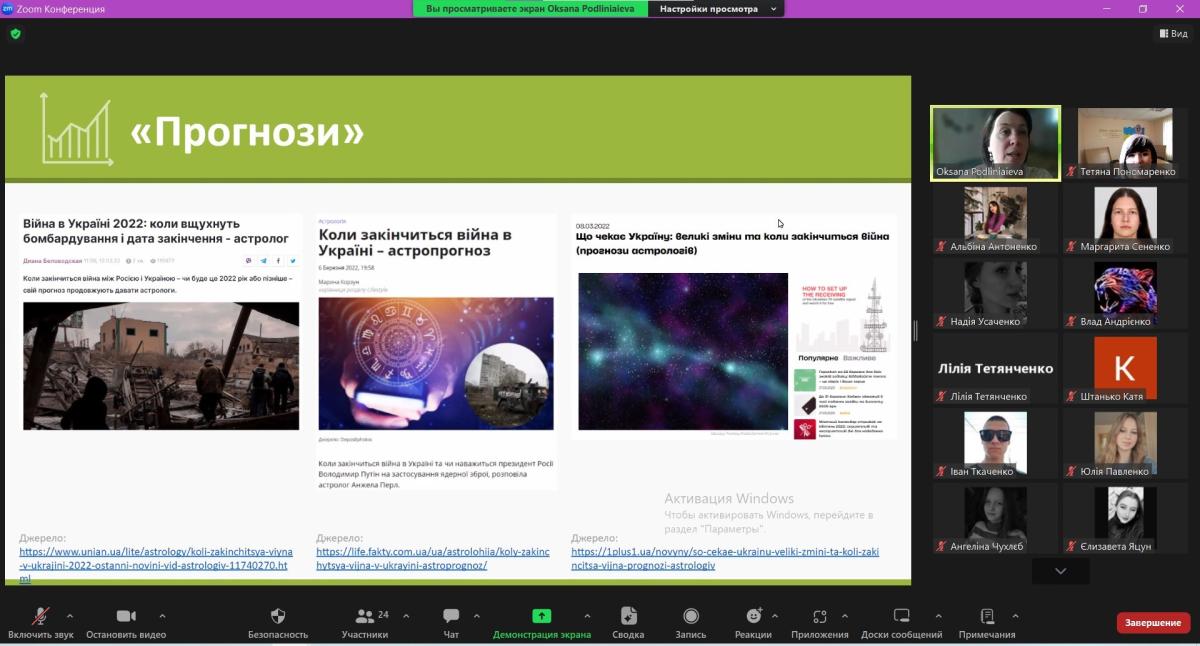Image resolution: width=1200 pixels, height=646 pixels.
Task: Open the Настройки просмотра dropdown
Action: pos(716,9)
